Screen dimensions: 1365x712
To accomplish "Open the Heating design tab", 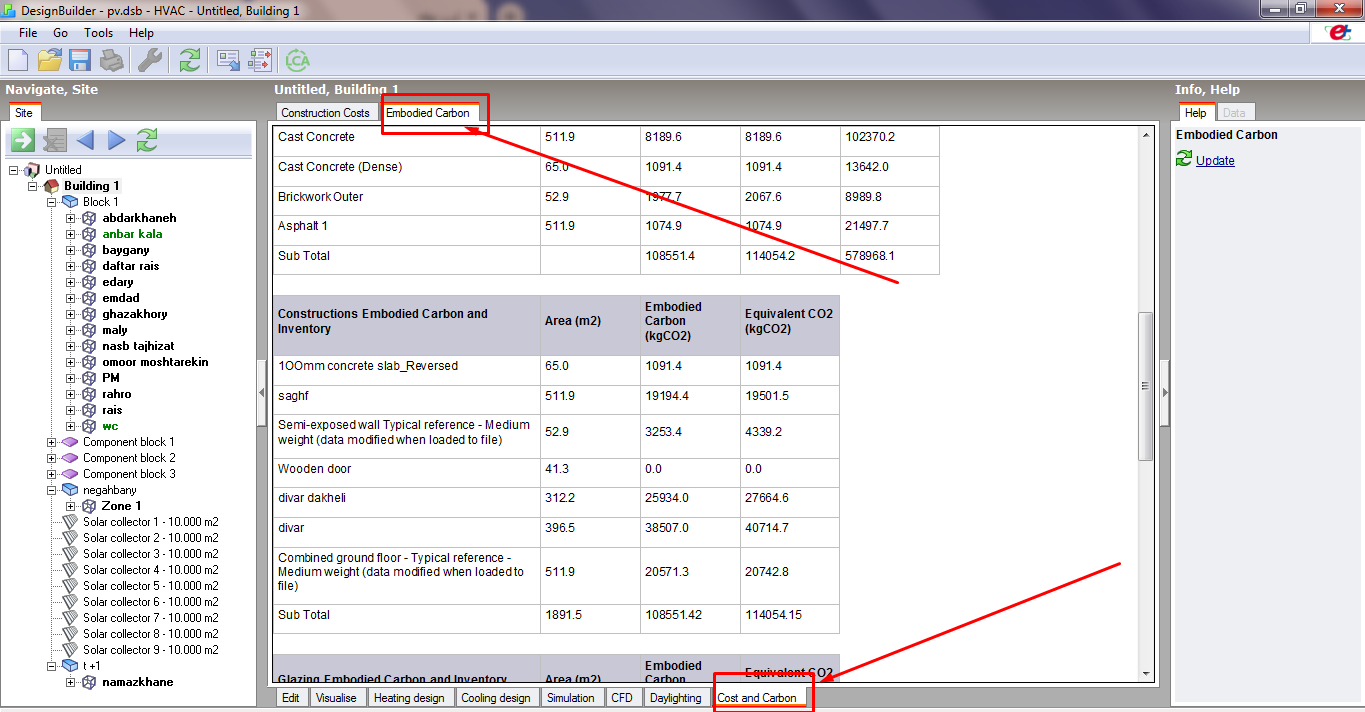I will tap(409, 698).
